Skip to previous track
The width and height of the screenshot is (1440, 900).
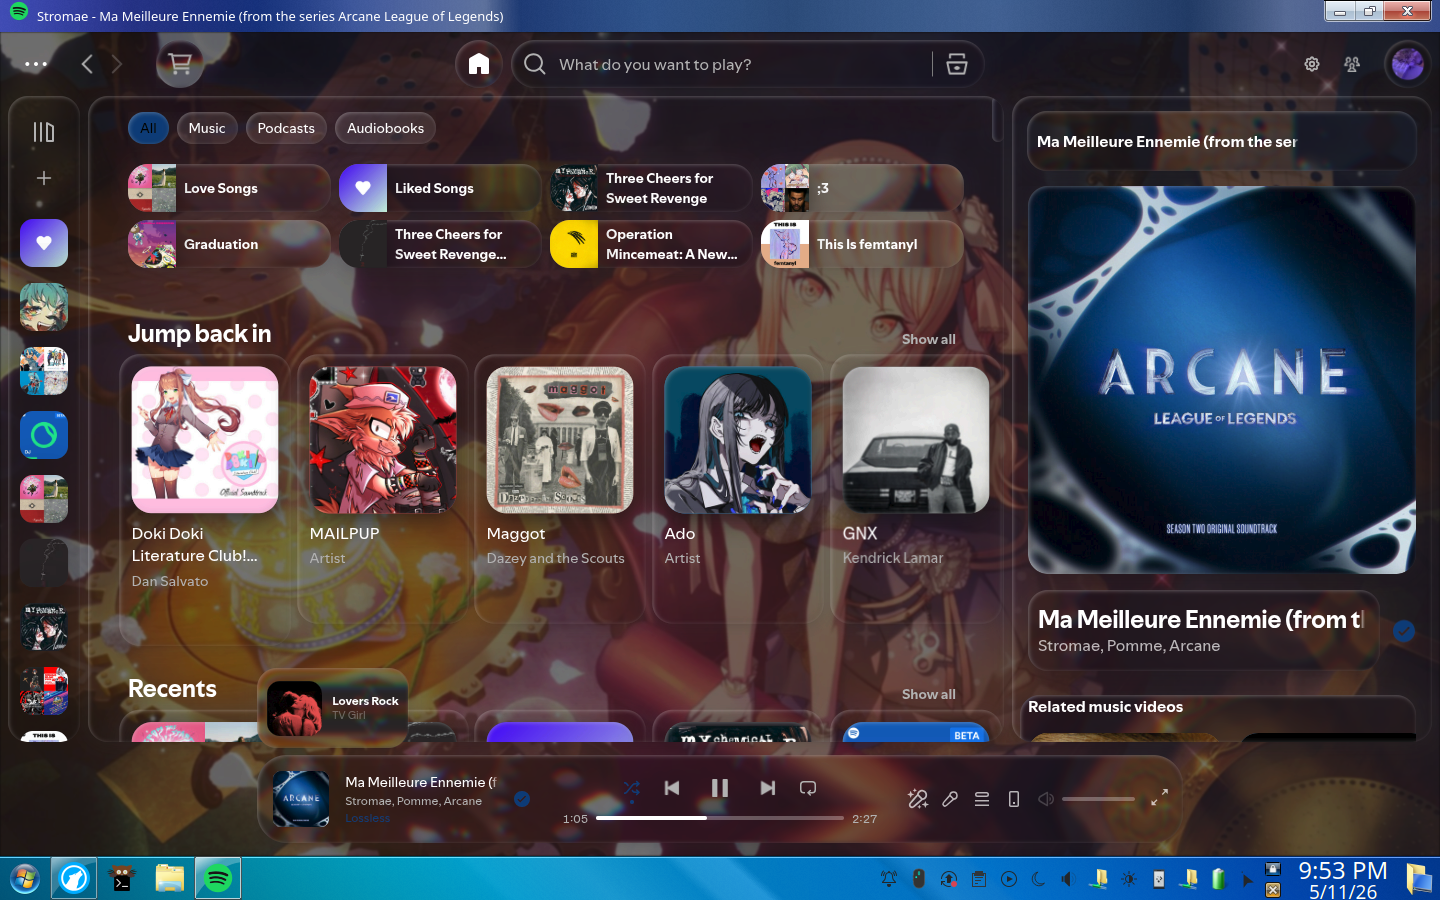coord(672,788)
